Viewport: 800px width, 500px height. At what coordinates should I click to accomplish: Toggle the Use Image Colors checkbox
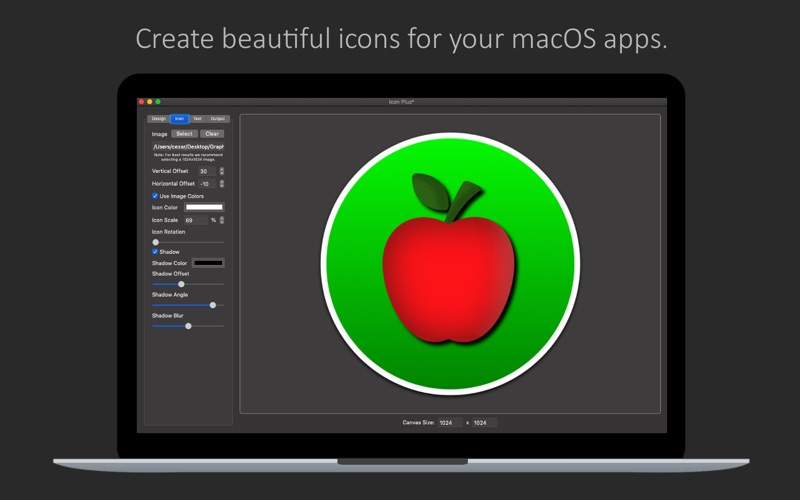tap(155, 196)
